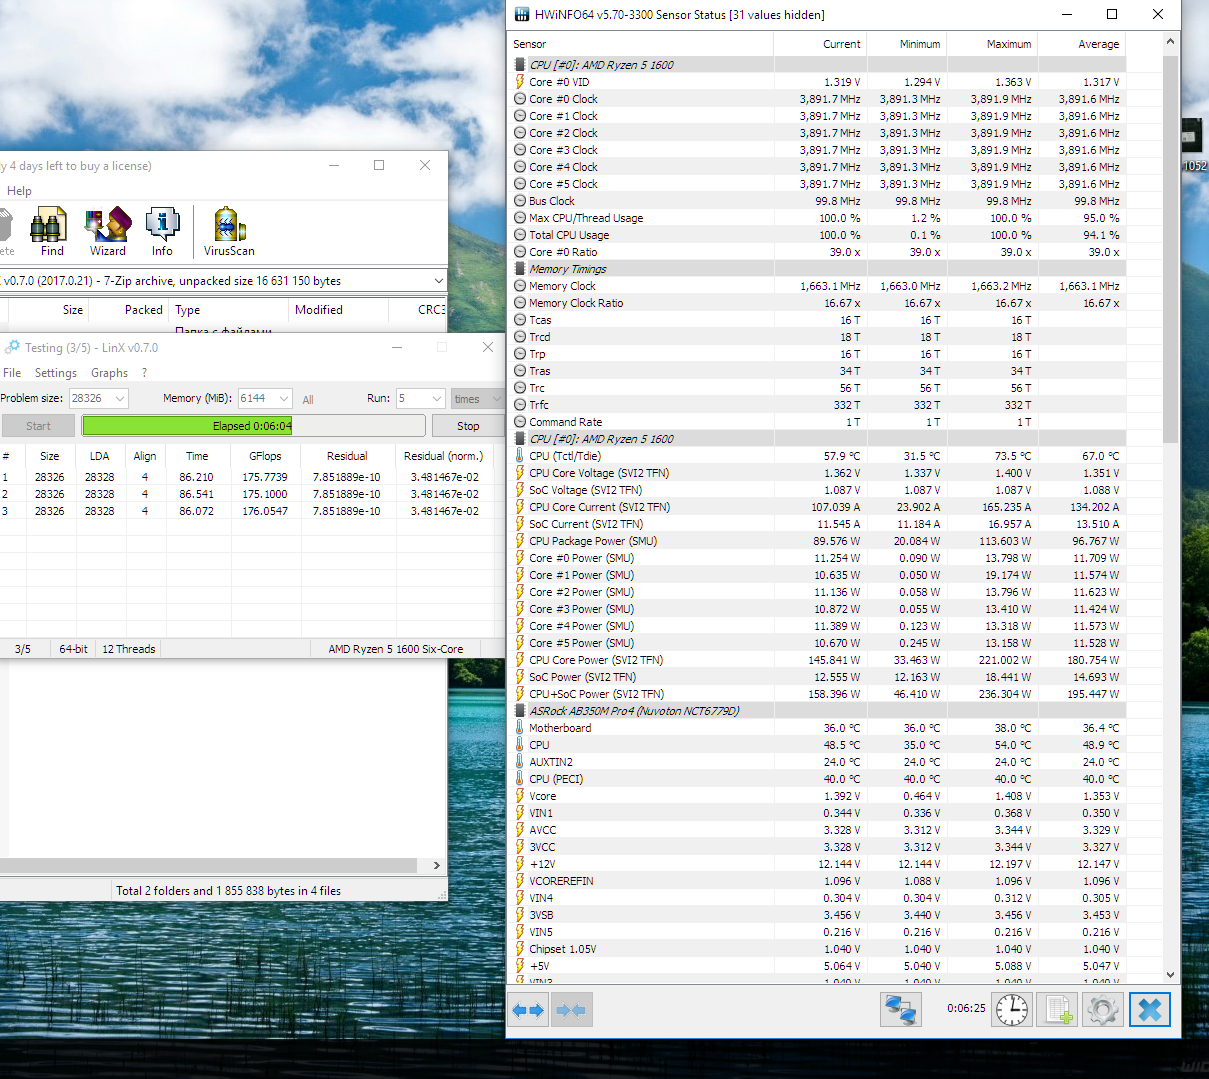Start logging with the sheet-plus icon

click(x=1059, y=1010)
